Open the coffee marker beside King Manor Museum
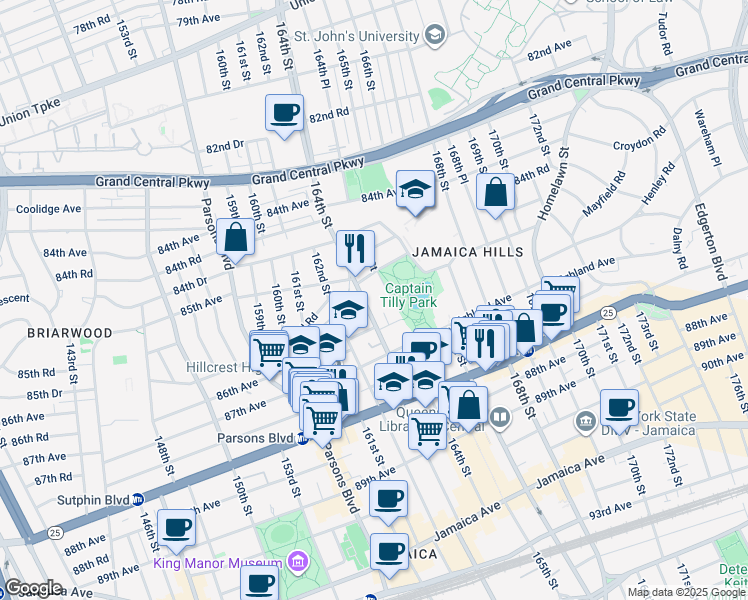Screen dimensions: 748x600 [x=260, y=584]
